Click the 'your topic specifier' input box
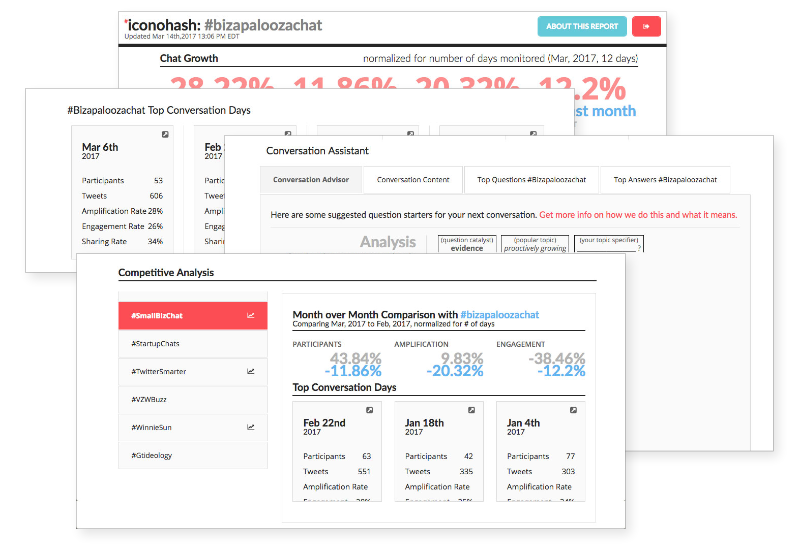This screenshot has width=800, height=557. (609, 243)
